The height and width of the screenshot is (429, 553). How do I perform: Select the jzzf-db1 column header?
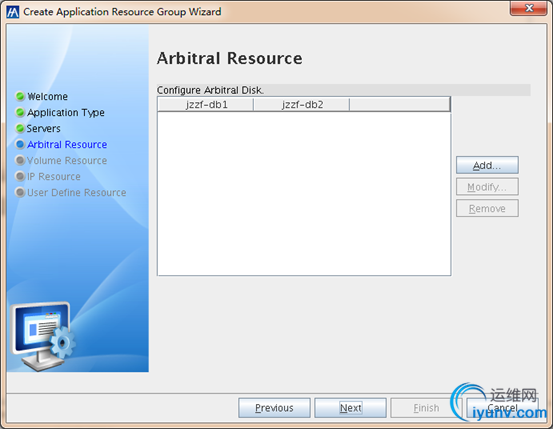206,104
